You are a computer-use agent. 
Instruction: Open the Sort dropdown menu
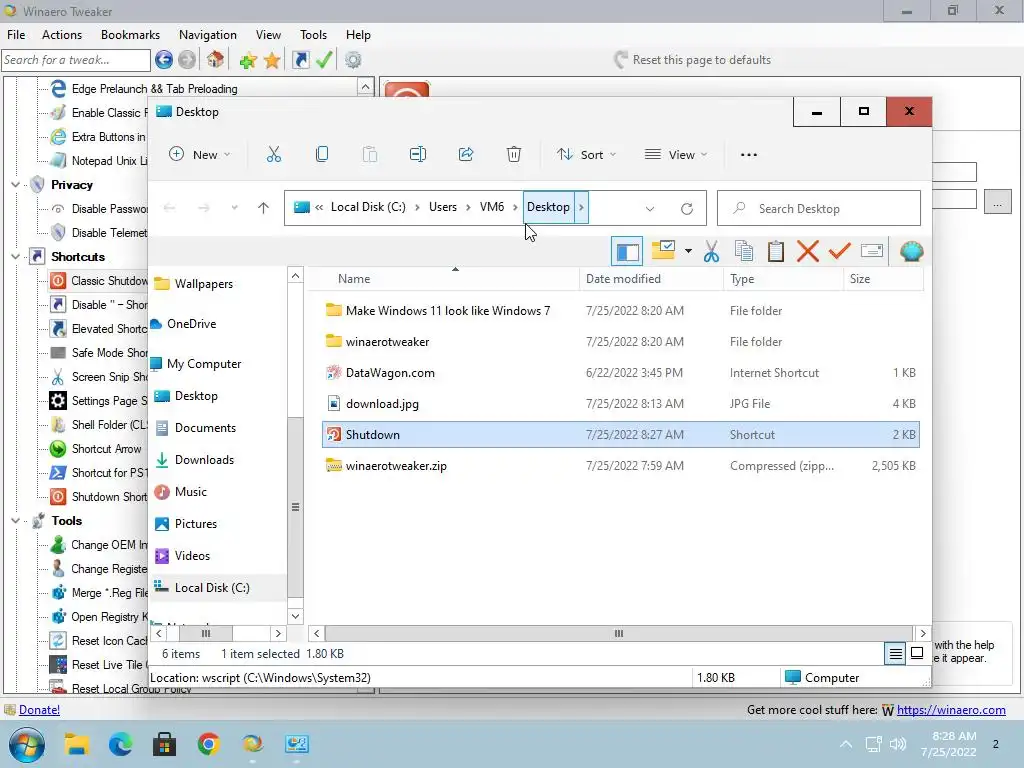pyautogui.click(x=586, y=155)
